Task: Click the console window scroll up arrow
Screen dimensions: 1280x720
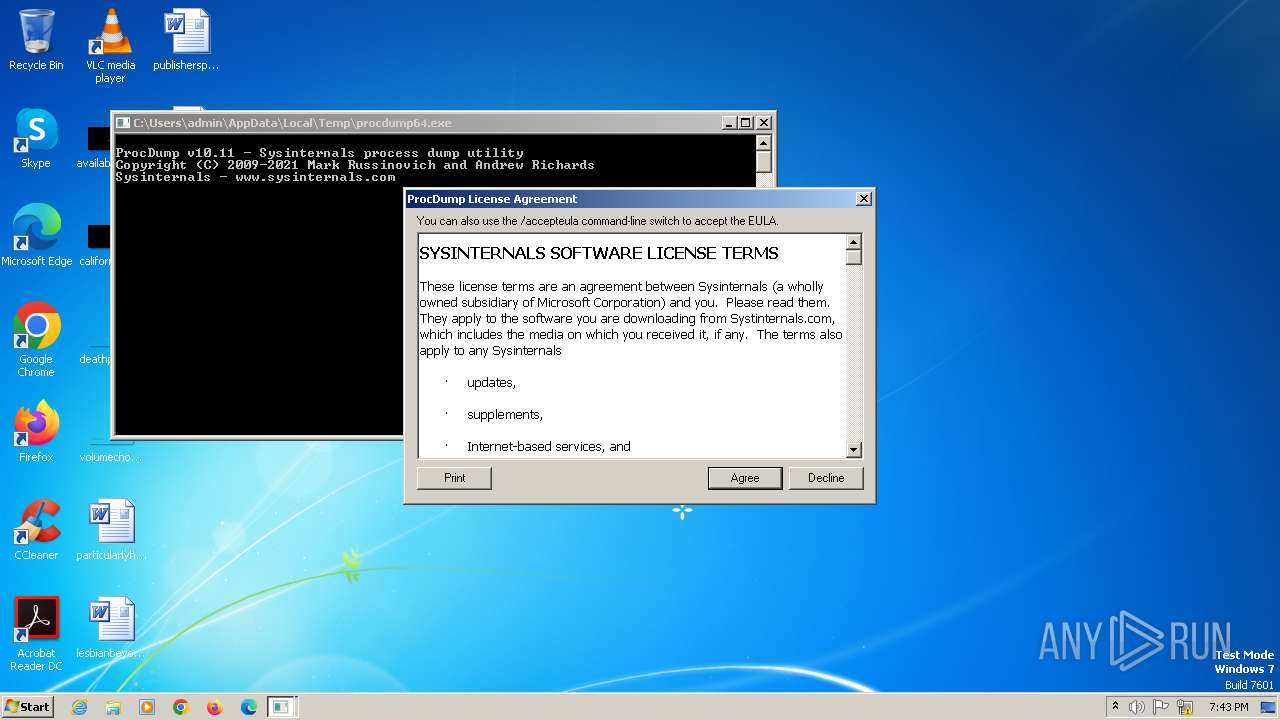Action: [x=764, y=143]
